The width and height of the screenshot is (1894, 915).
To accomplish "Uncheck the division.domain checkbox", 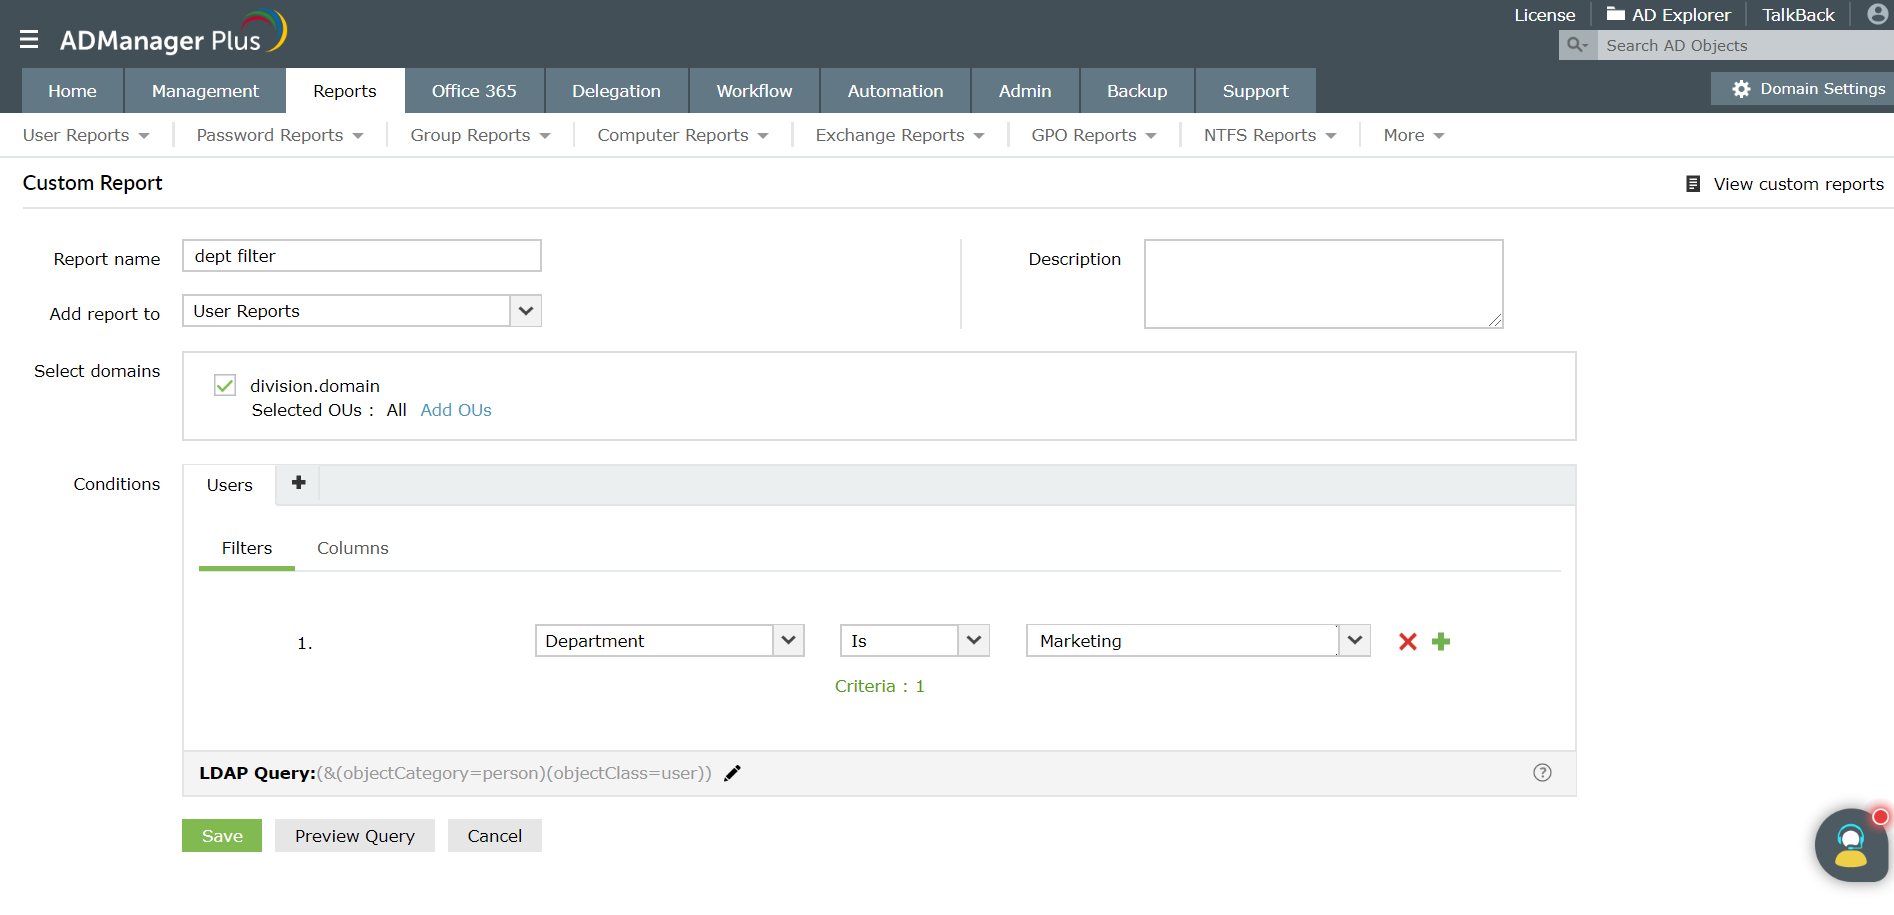I will (224, 385).
